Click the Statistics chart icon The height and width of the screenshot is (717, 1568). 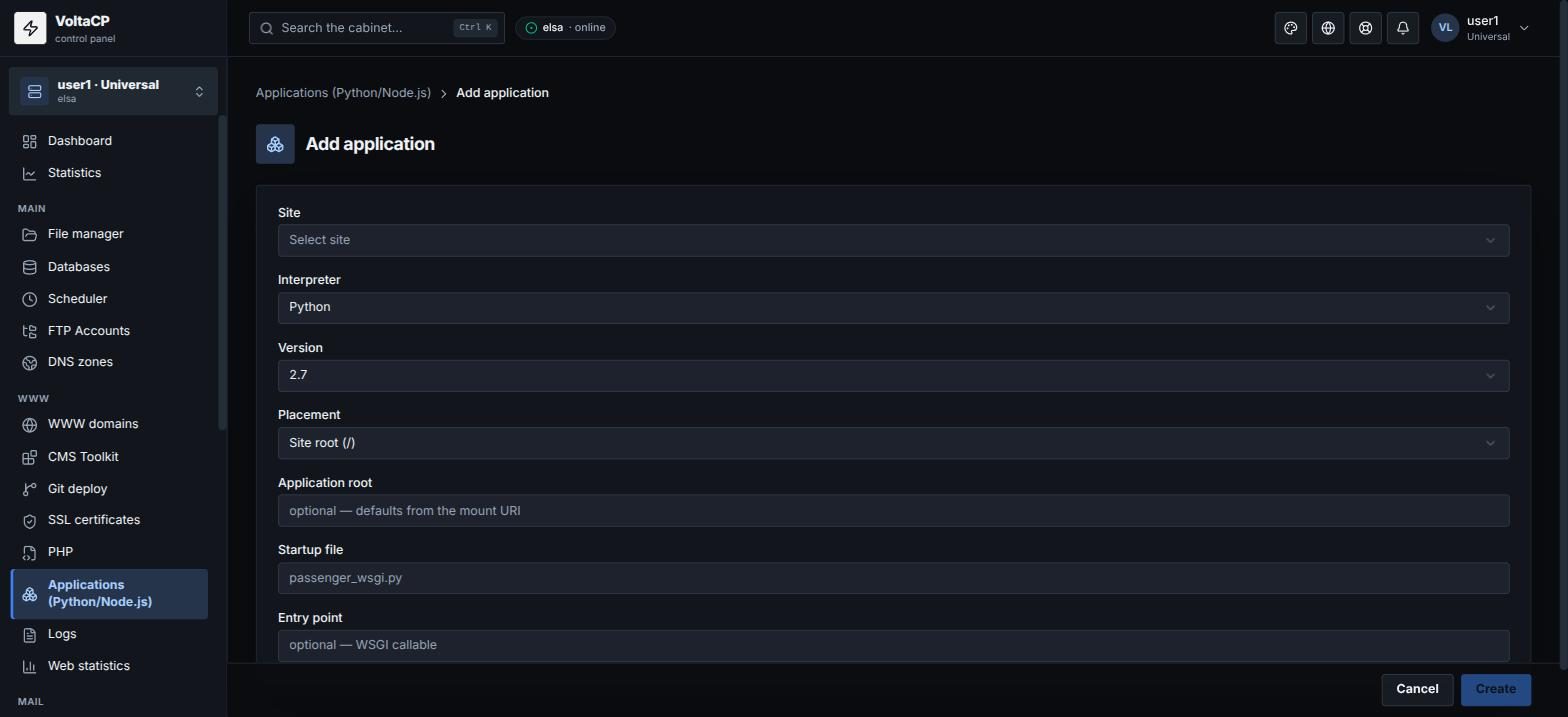30,173
